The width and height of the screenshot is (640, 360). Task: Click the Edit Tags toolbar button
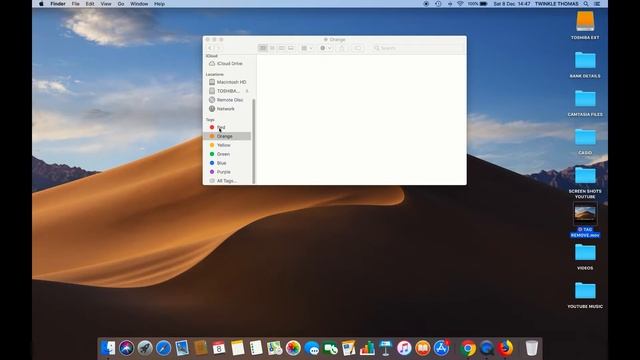point(358,48)
